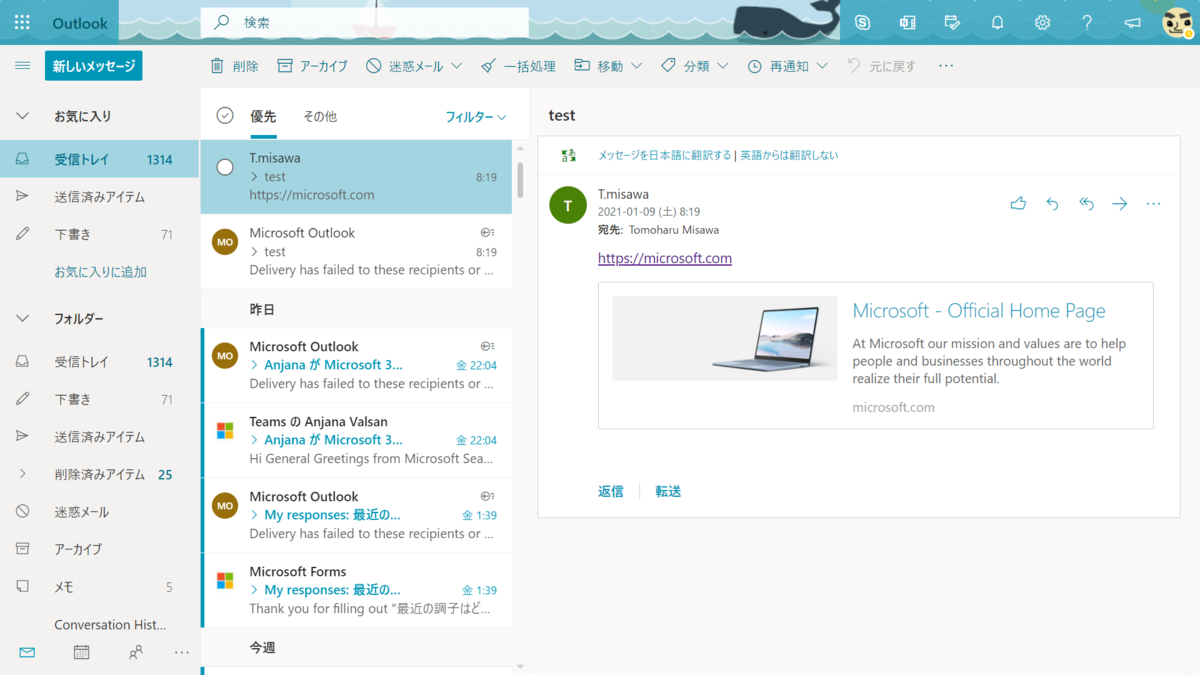This screenshot has width=1200, height=675.
Task: Open Teams の Anjana Valsan email
Action: coord(356,440)
